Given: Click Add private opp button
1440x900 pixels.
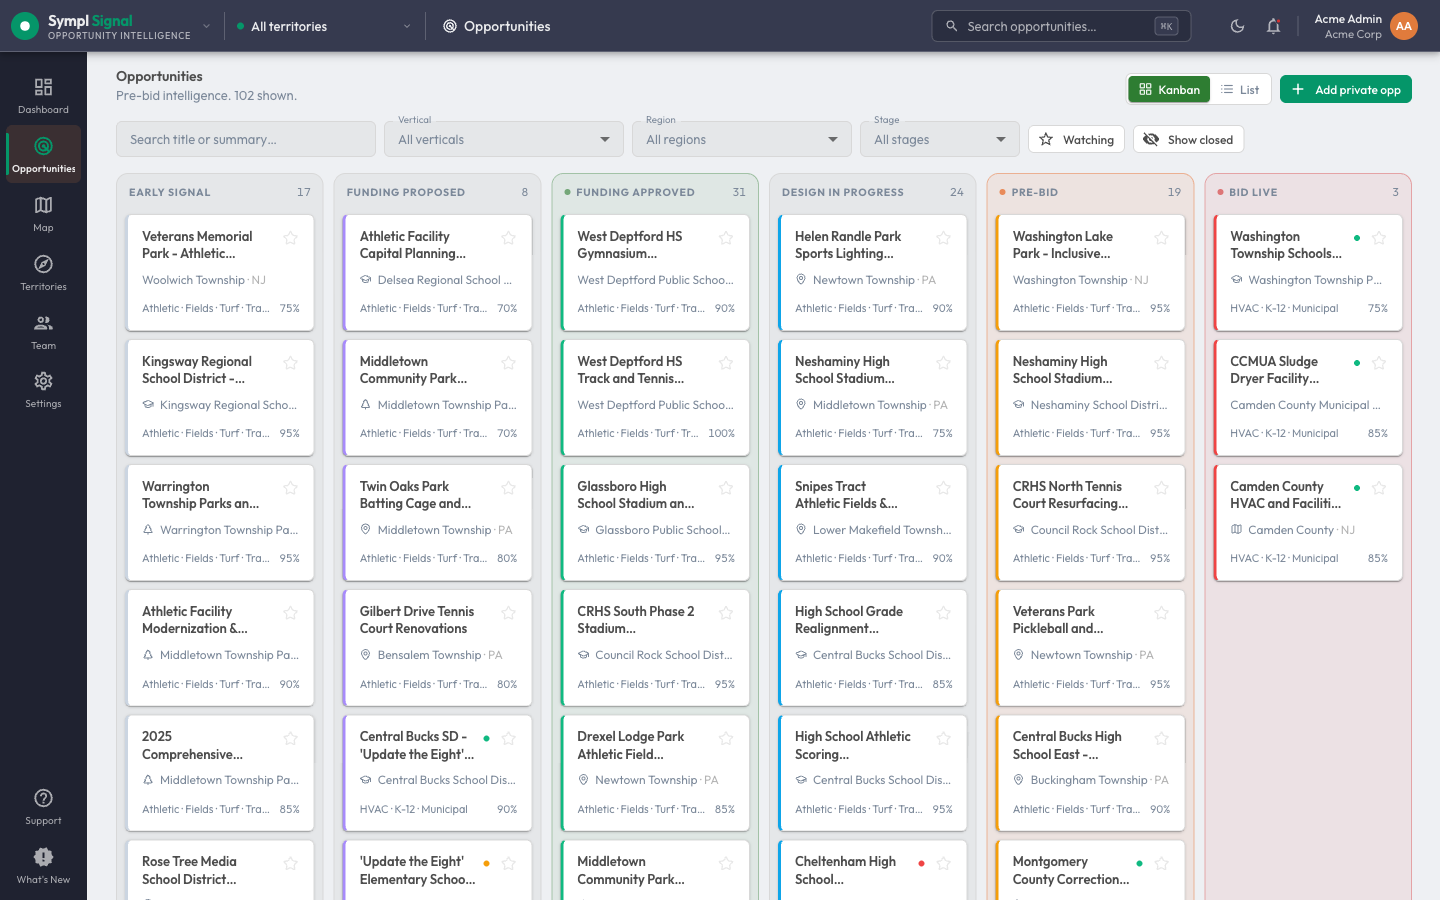Looking at the screenshot, I should (x=1346, y=89).
